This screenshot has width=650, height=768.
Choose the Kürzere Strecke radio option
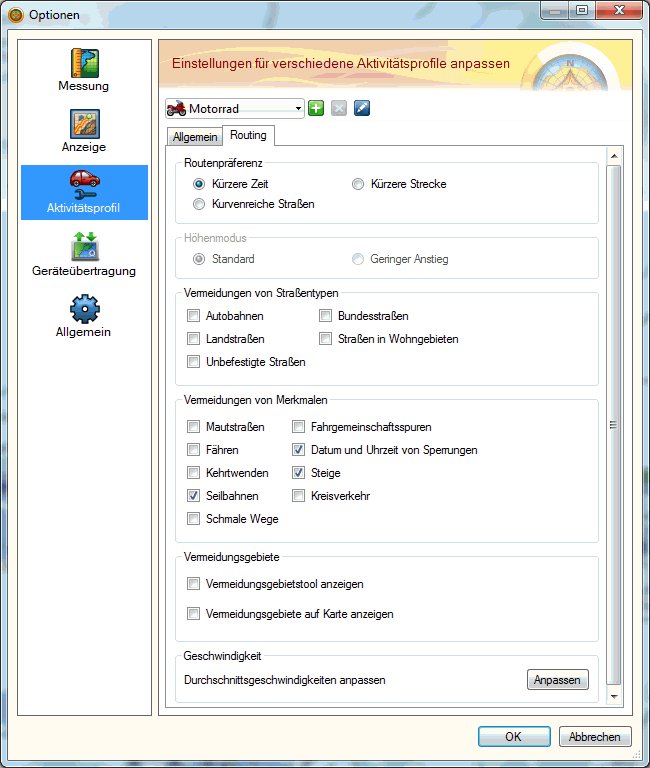(358, 184)
